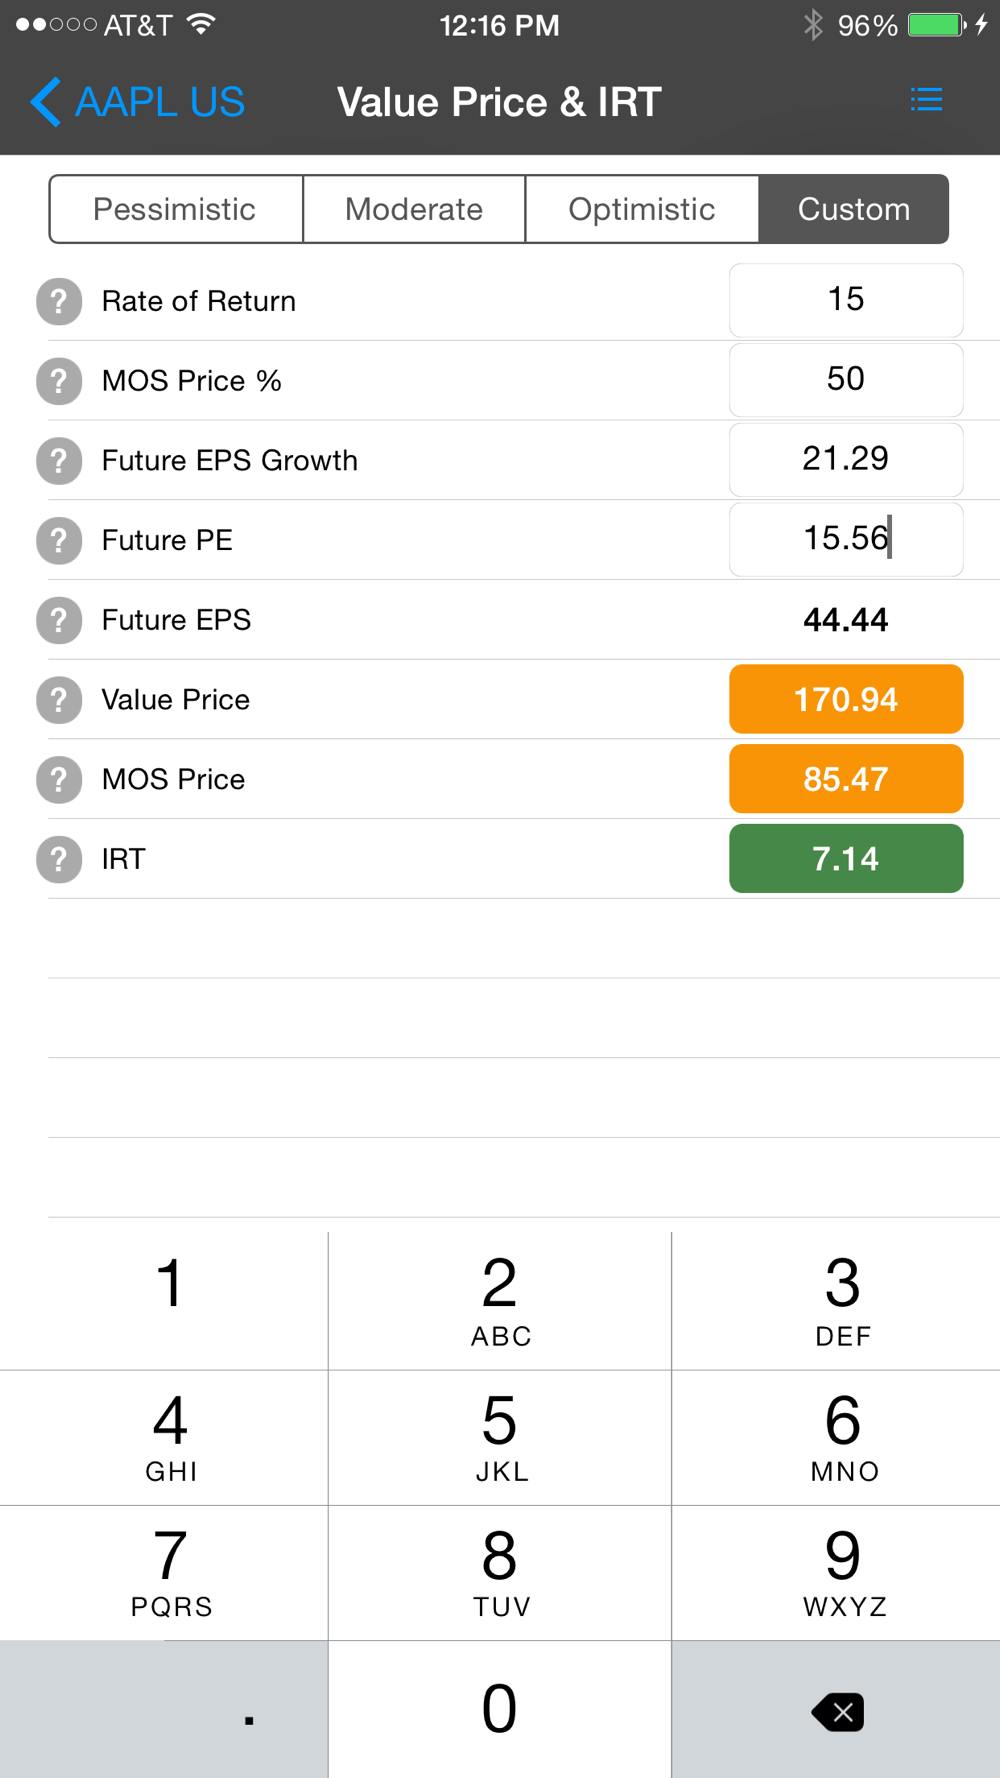Tap the question mark next to IRT
The height and width of the screenshot is (1778, 1000).
pos(59,859)
